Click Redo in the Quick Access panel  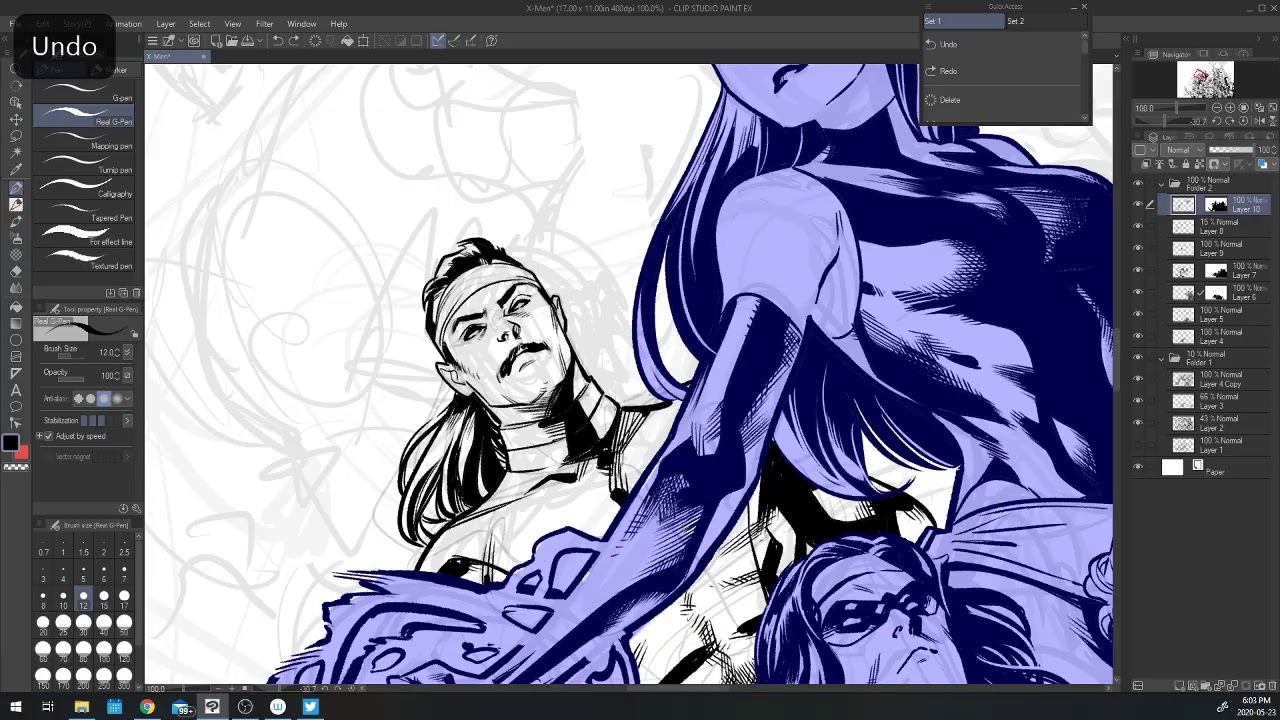coord(1001,71)
